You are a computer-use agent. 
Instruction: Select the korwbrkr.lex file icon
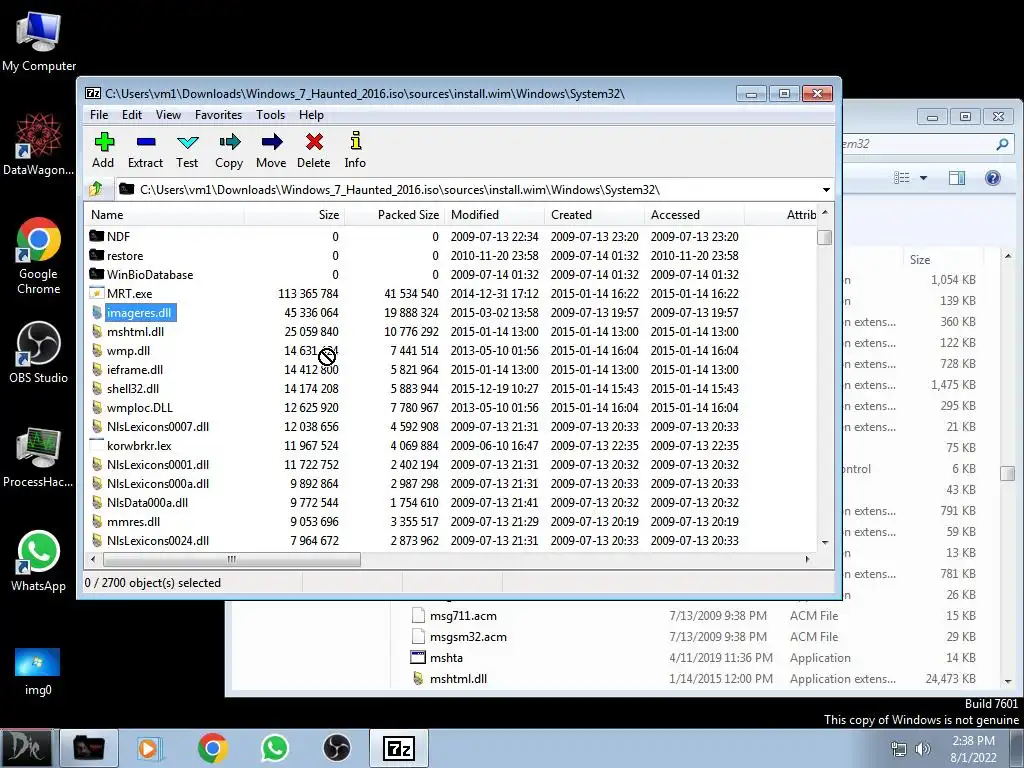coord(97,445)
